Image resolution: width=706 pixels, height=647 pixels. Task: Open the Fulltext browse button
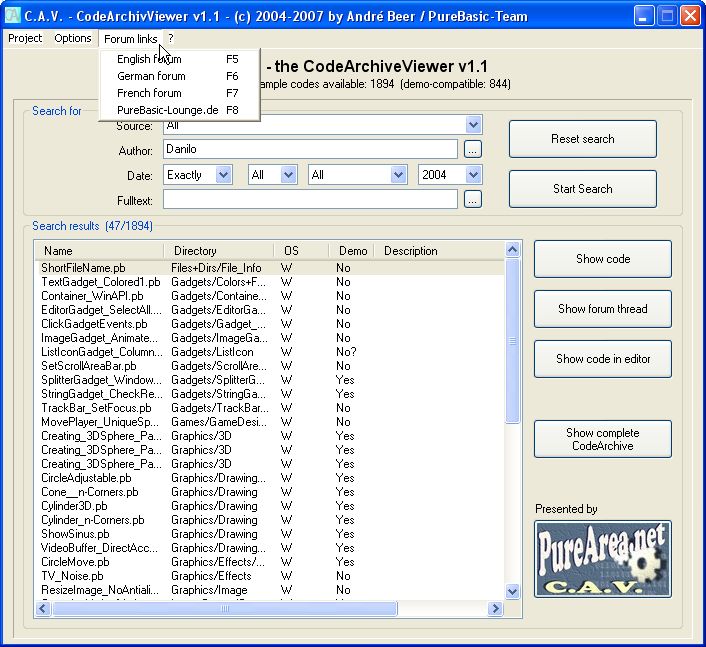(x=473, y=199)
